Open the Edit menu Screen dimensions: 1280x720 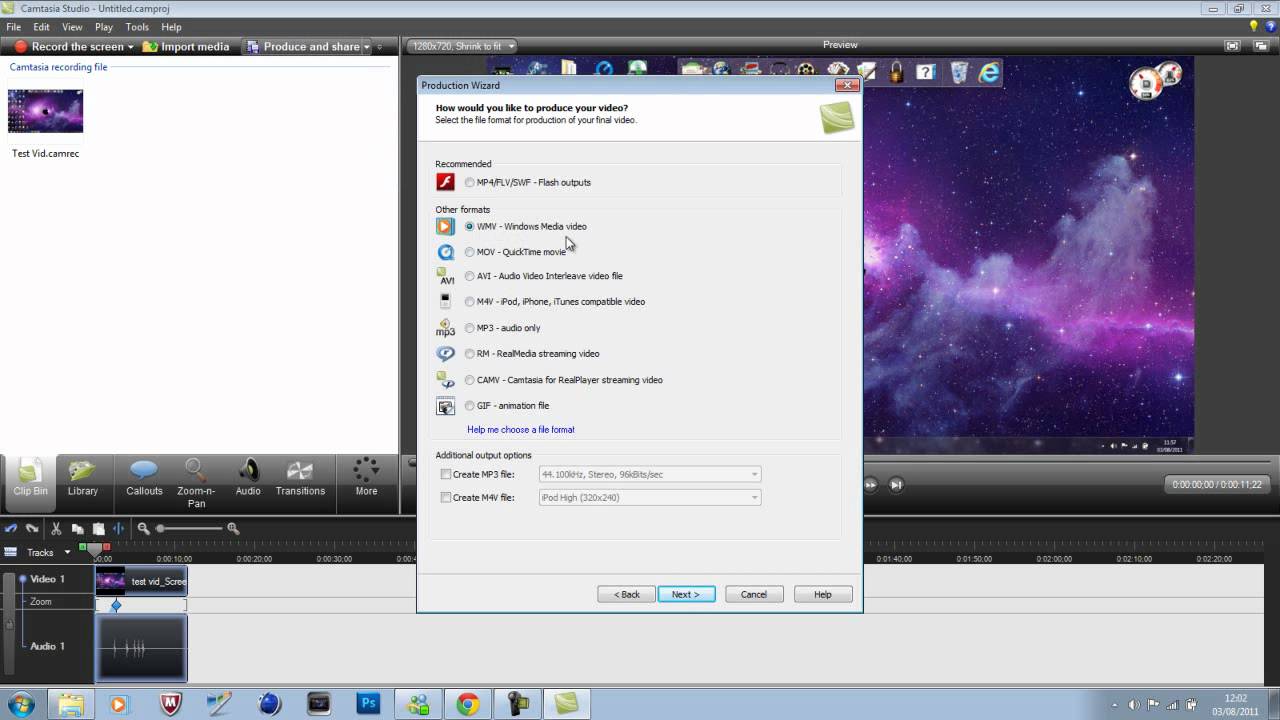point(41,27)
